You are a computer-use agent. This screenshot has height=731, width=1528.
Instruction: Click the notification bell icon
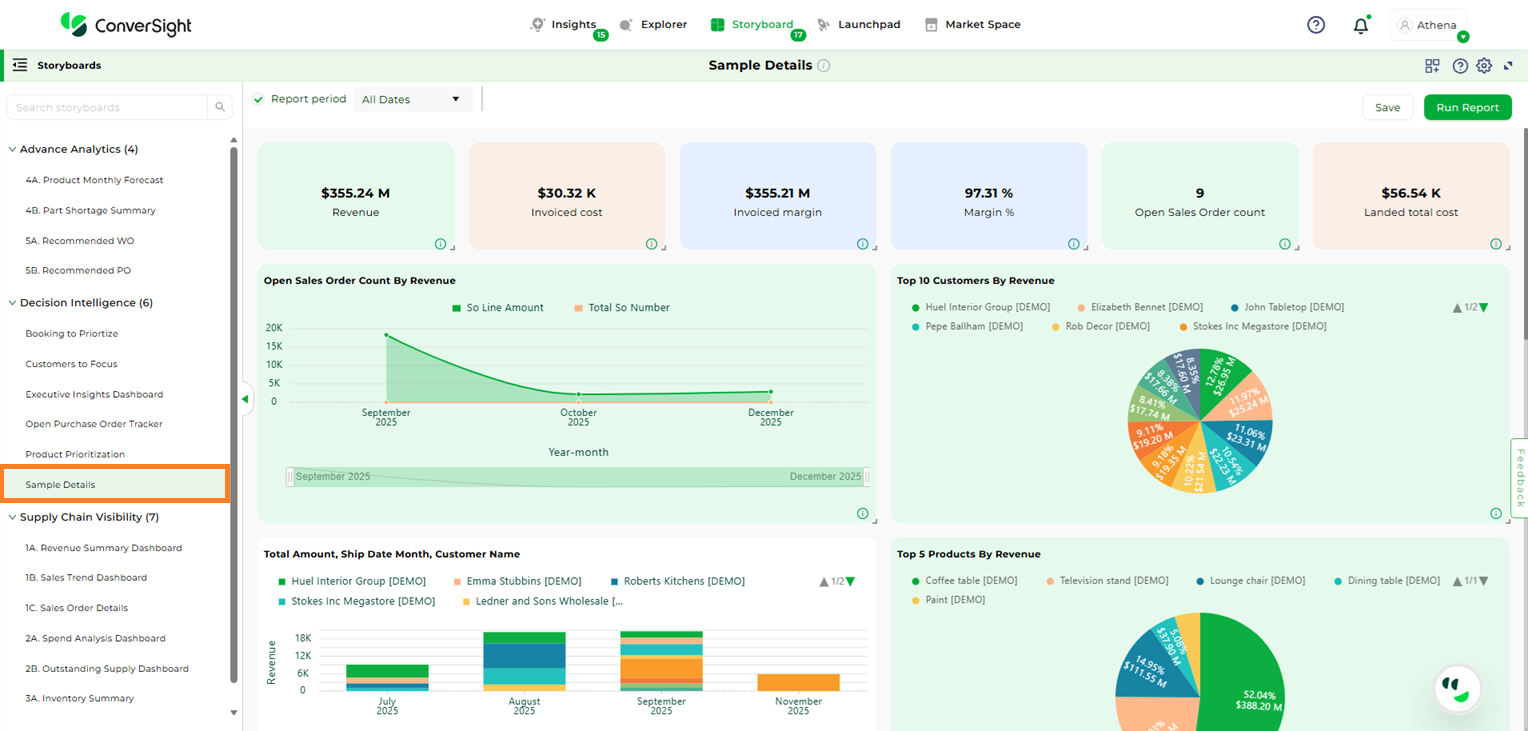click(x=1360, y=26)
